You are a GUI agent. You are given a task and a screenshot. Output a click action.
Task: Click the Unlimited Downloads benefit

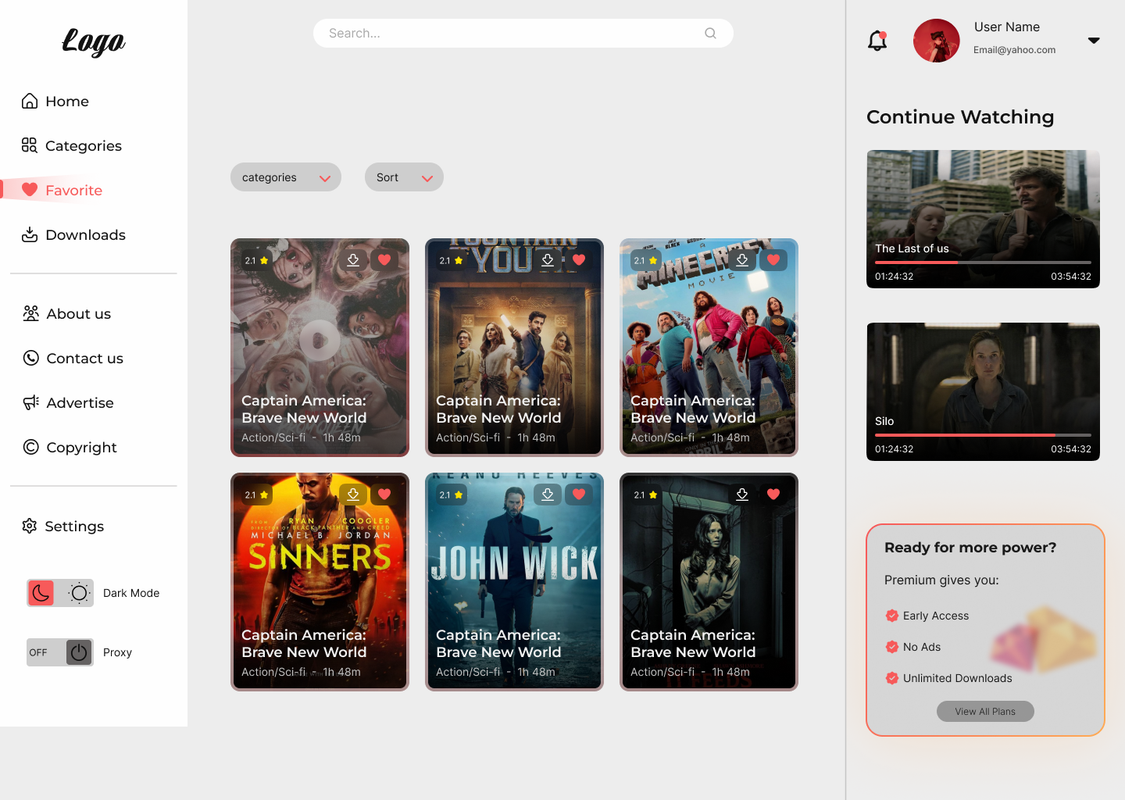click(x=949, y=678)
